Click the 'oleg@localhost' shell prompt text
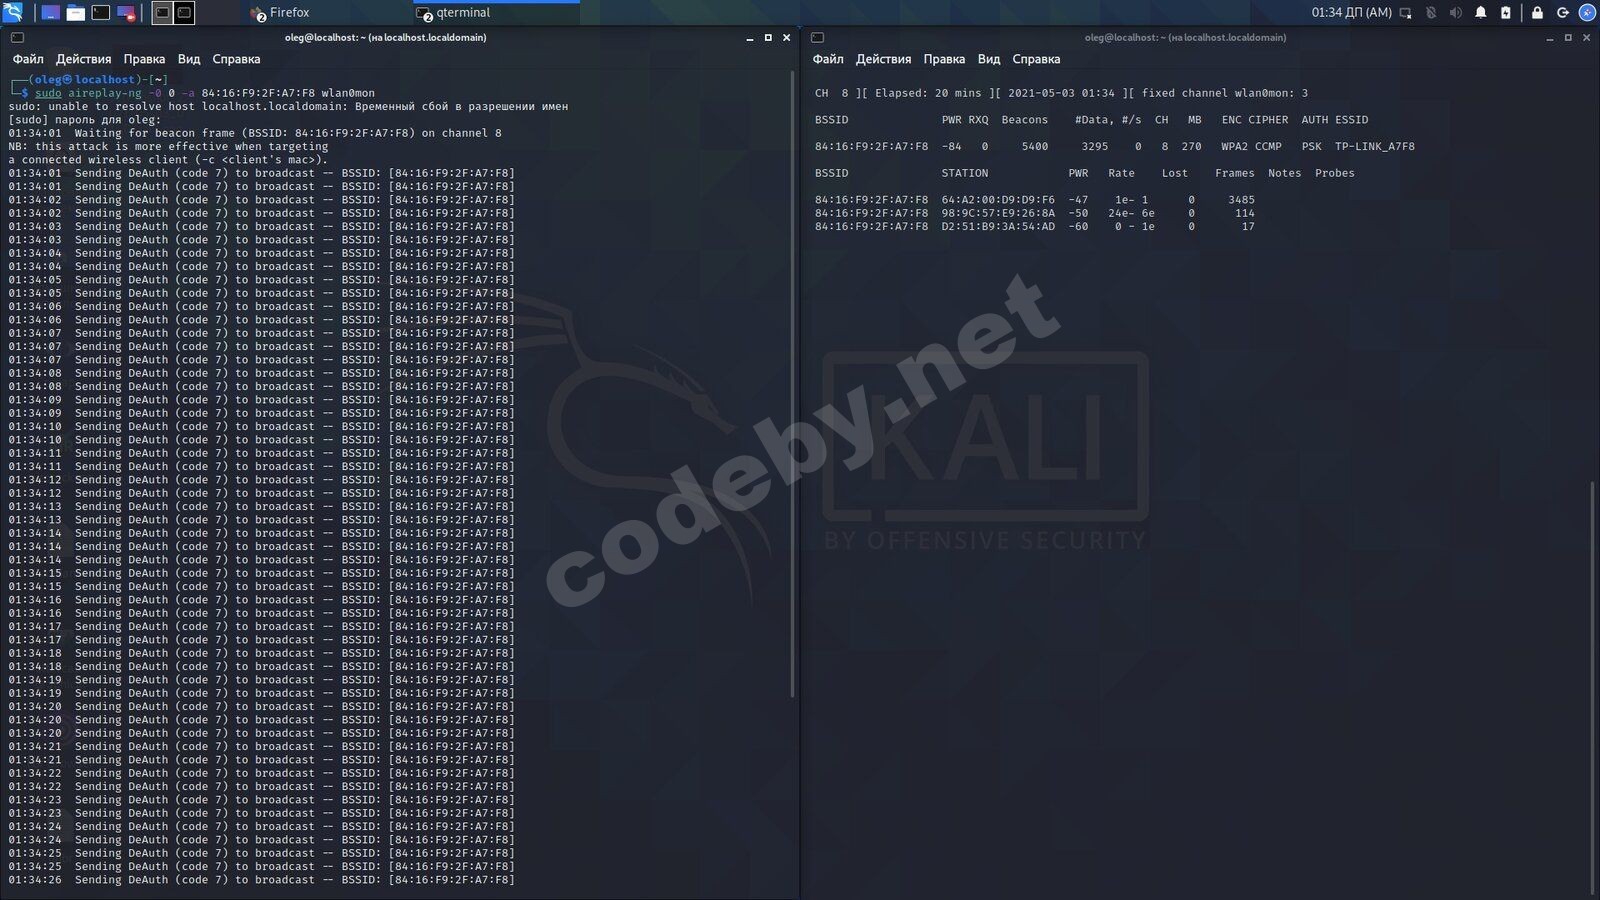The height and width of the screenshot is (900, 1600). tap(84, 80)
